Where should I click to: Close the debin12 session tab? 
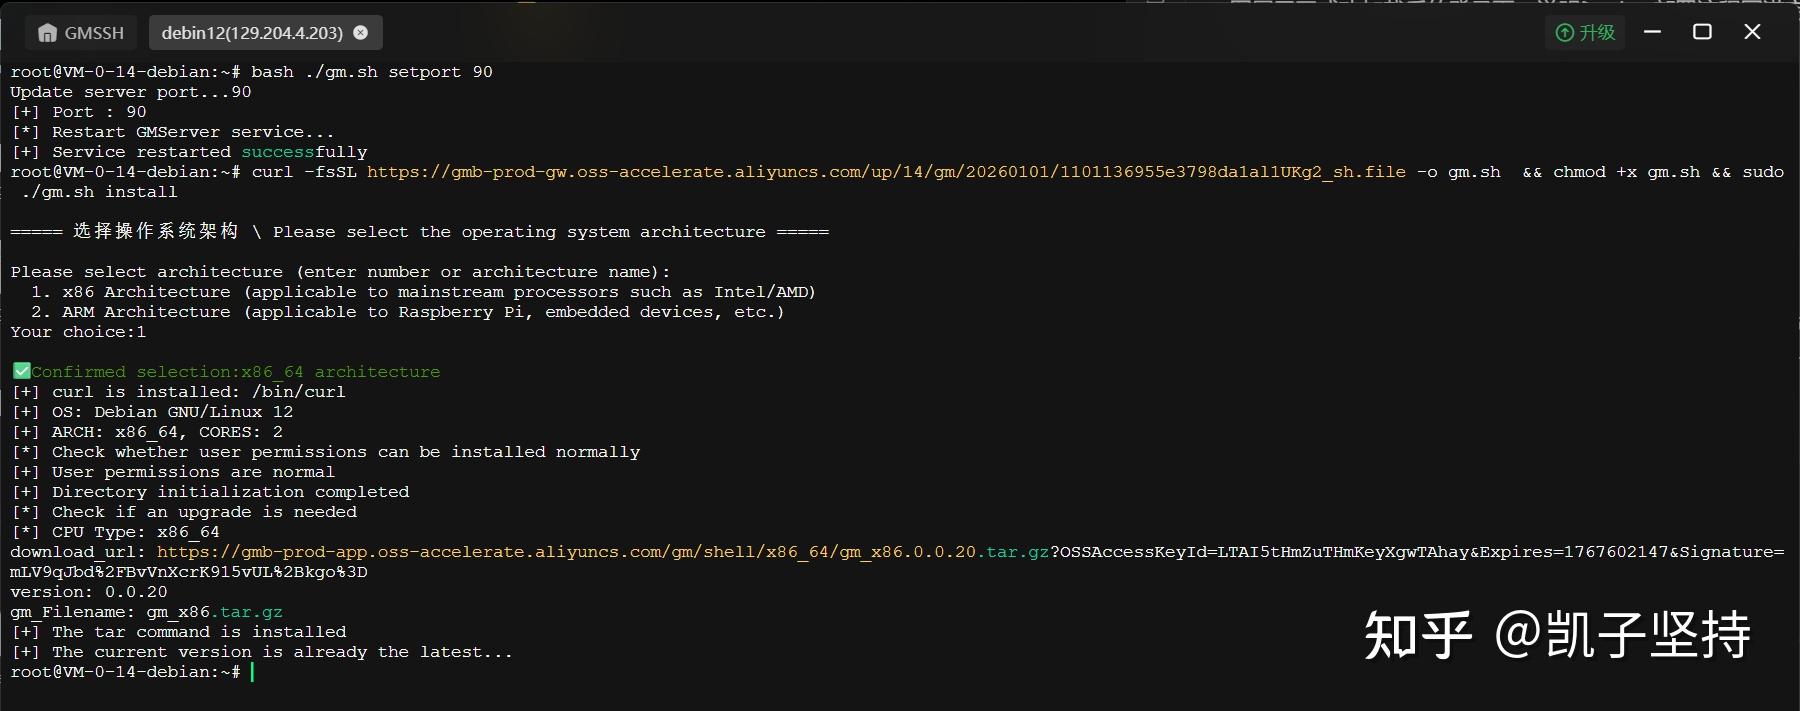coord(361,33)
